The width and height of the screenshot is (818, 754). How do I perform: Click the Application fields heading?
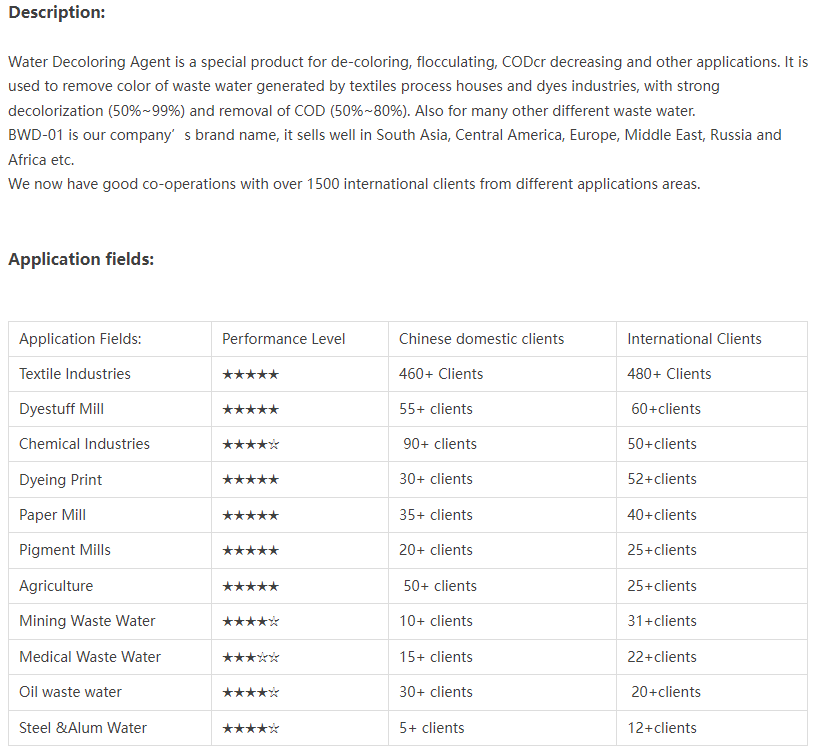point(81,259)
